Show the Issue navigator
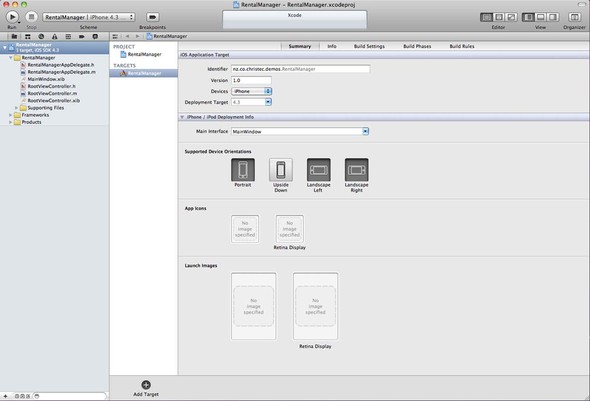This screenshot has width=590, height=401. click(55, 36)
